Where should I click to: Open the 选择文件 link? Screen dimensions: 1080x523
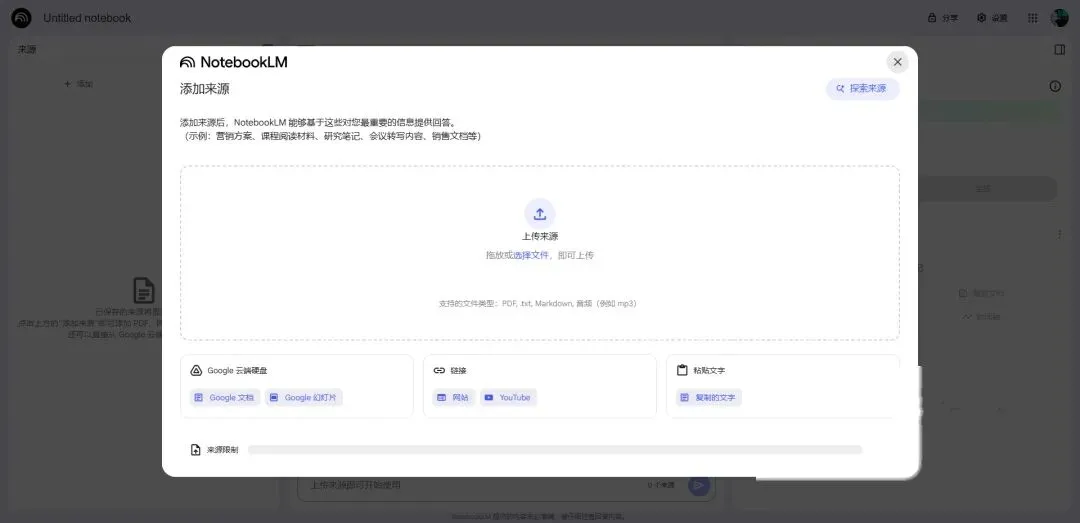pyautogui.click(x=531, y=255)
